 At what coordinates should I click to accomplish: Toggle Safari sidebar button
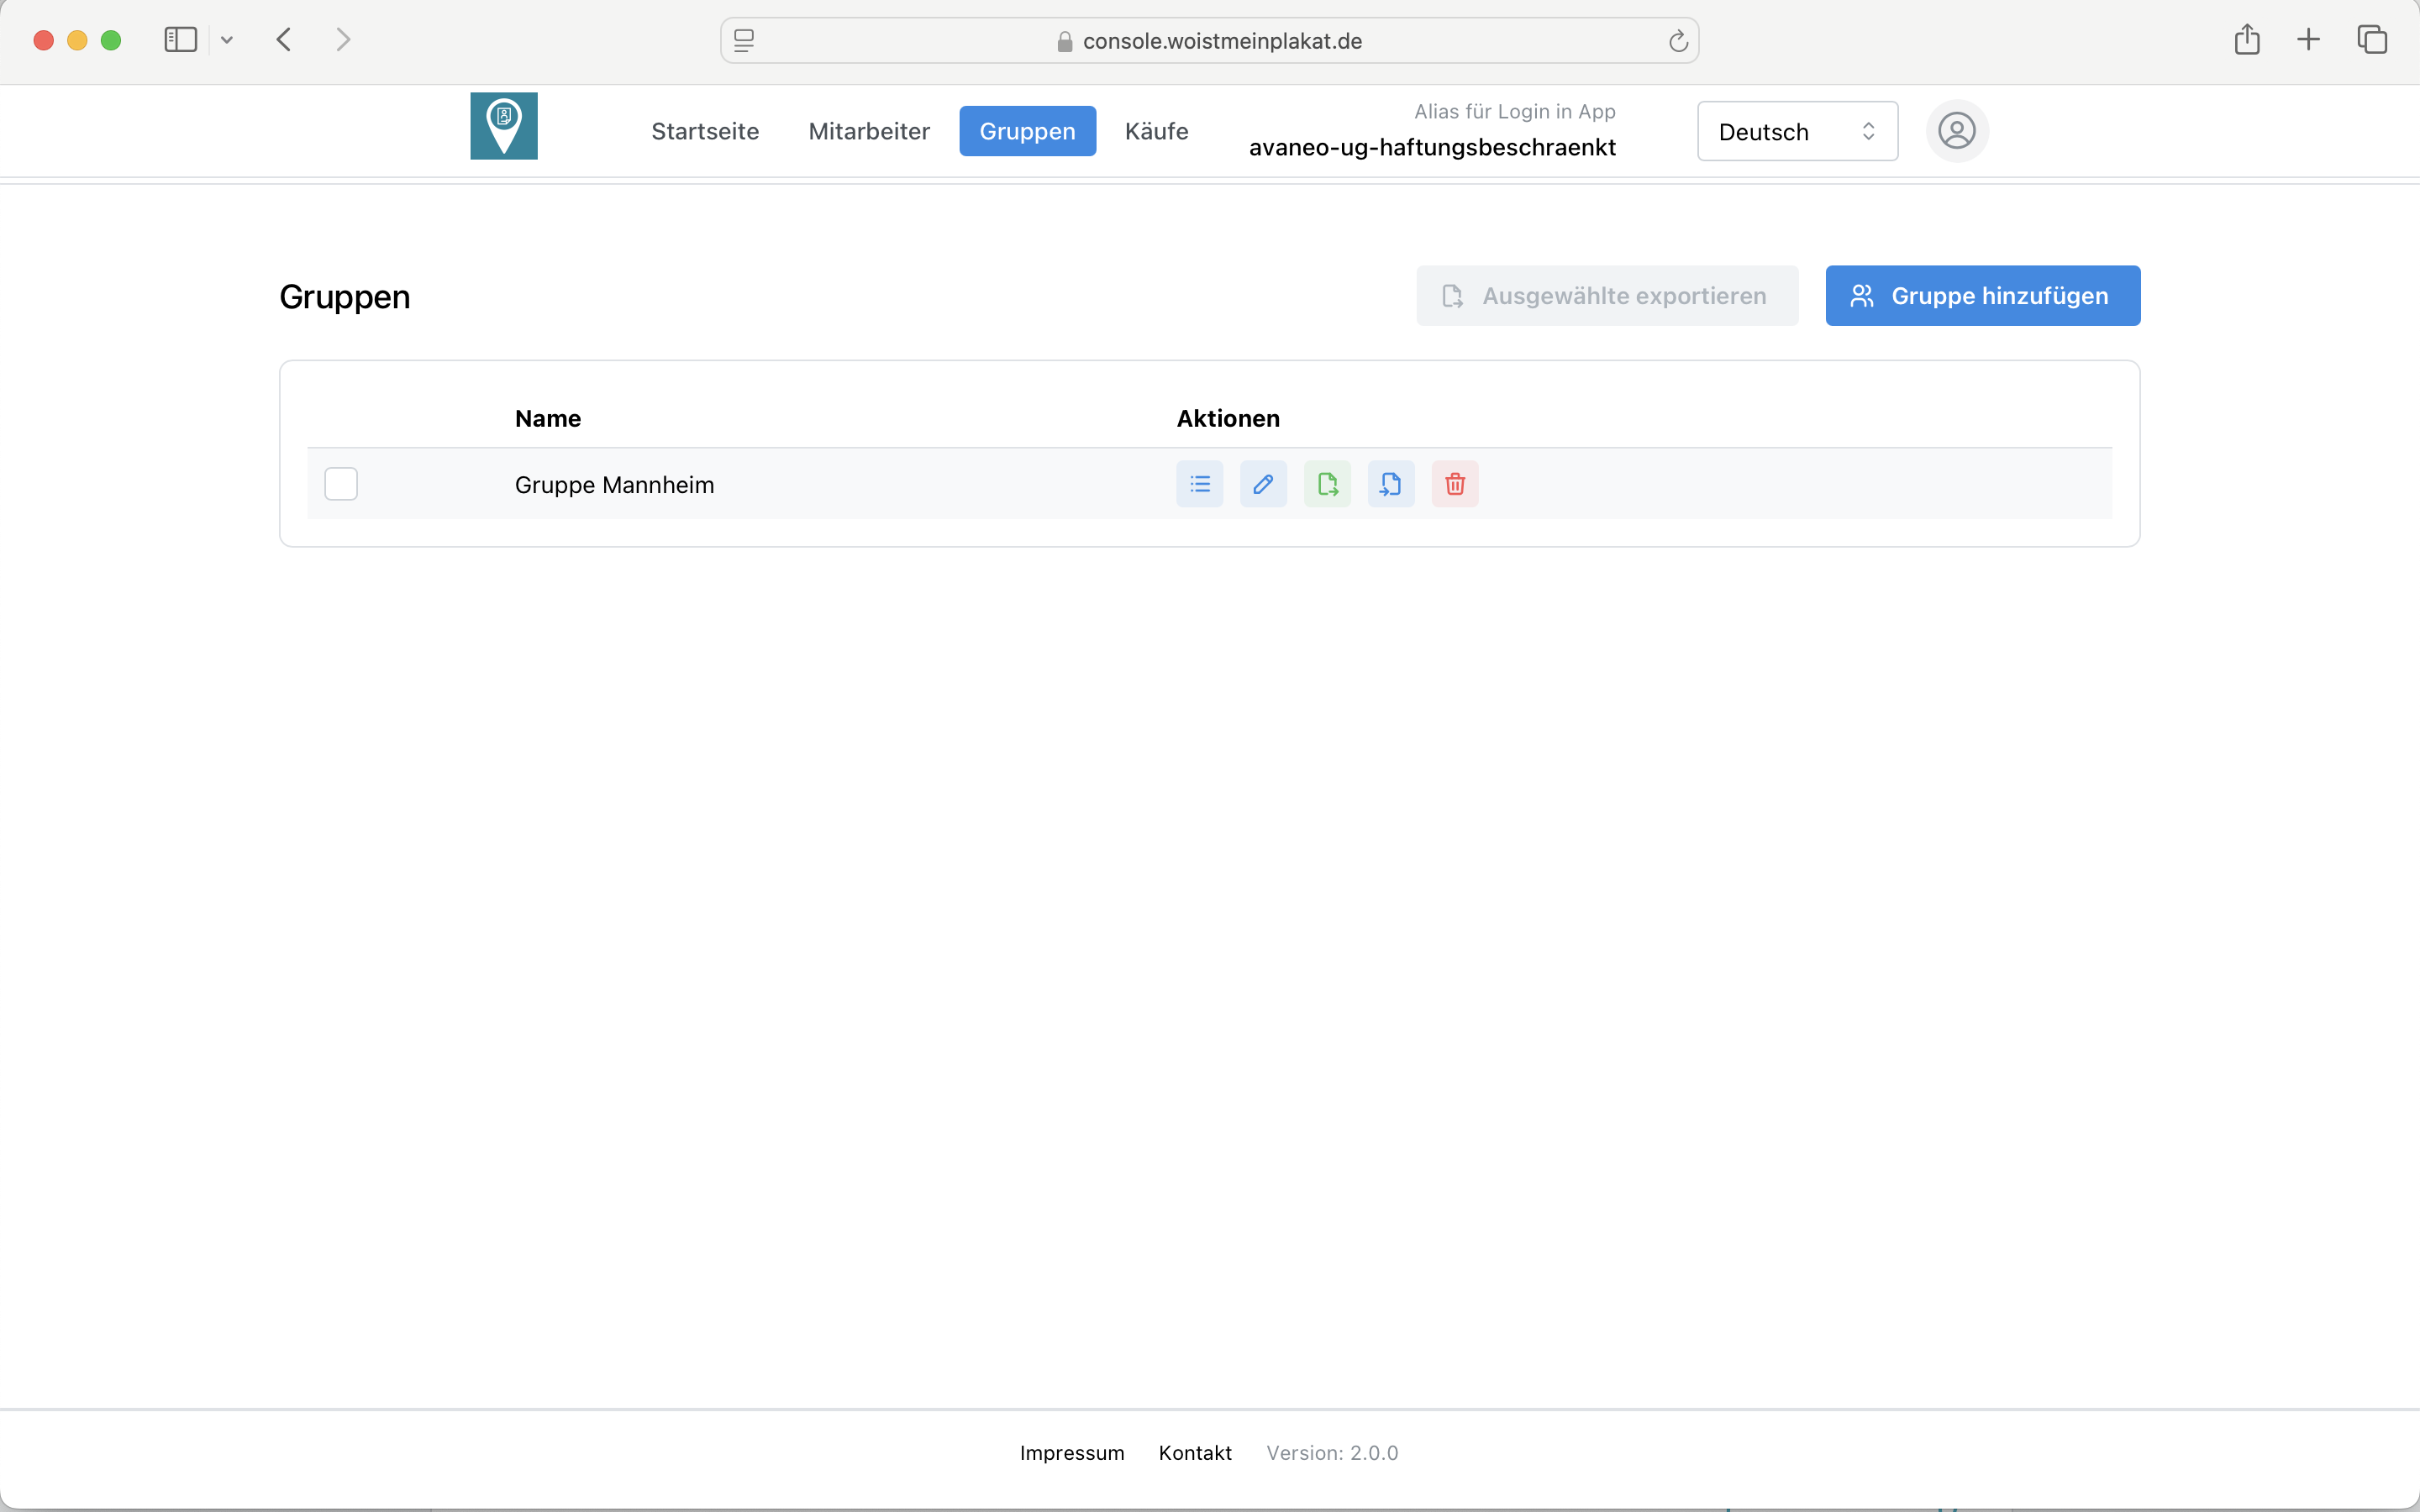(181, 40)
